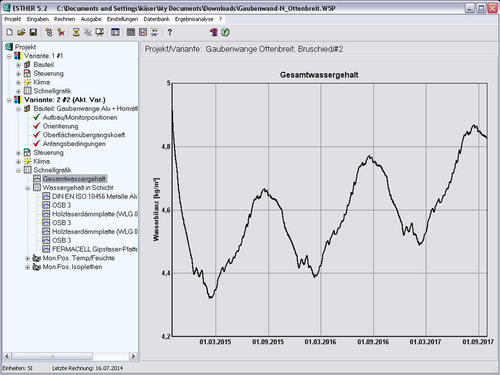Select Variante: 2 #2 (Akt. Var.) label
This screenshot has height=375, width=500.
click(x=64, y=100)
